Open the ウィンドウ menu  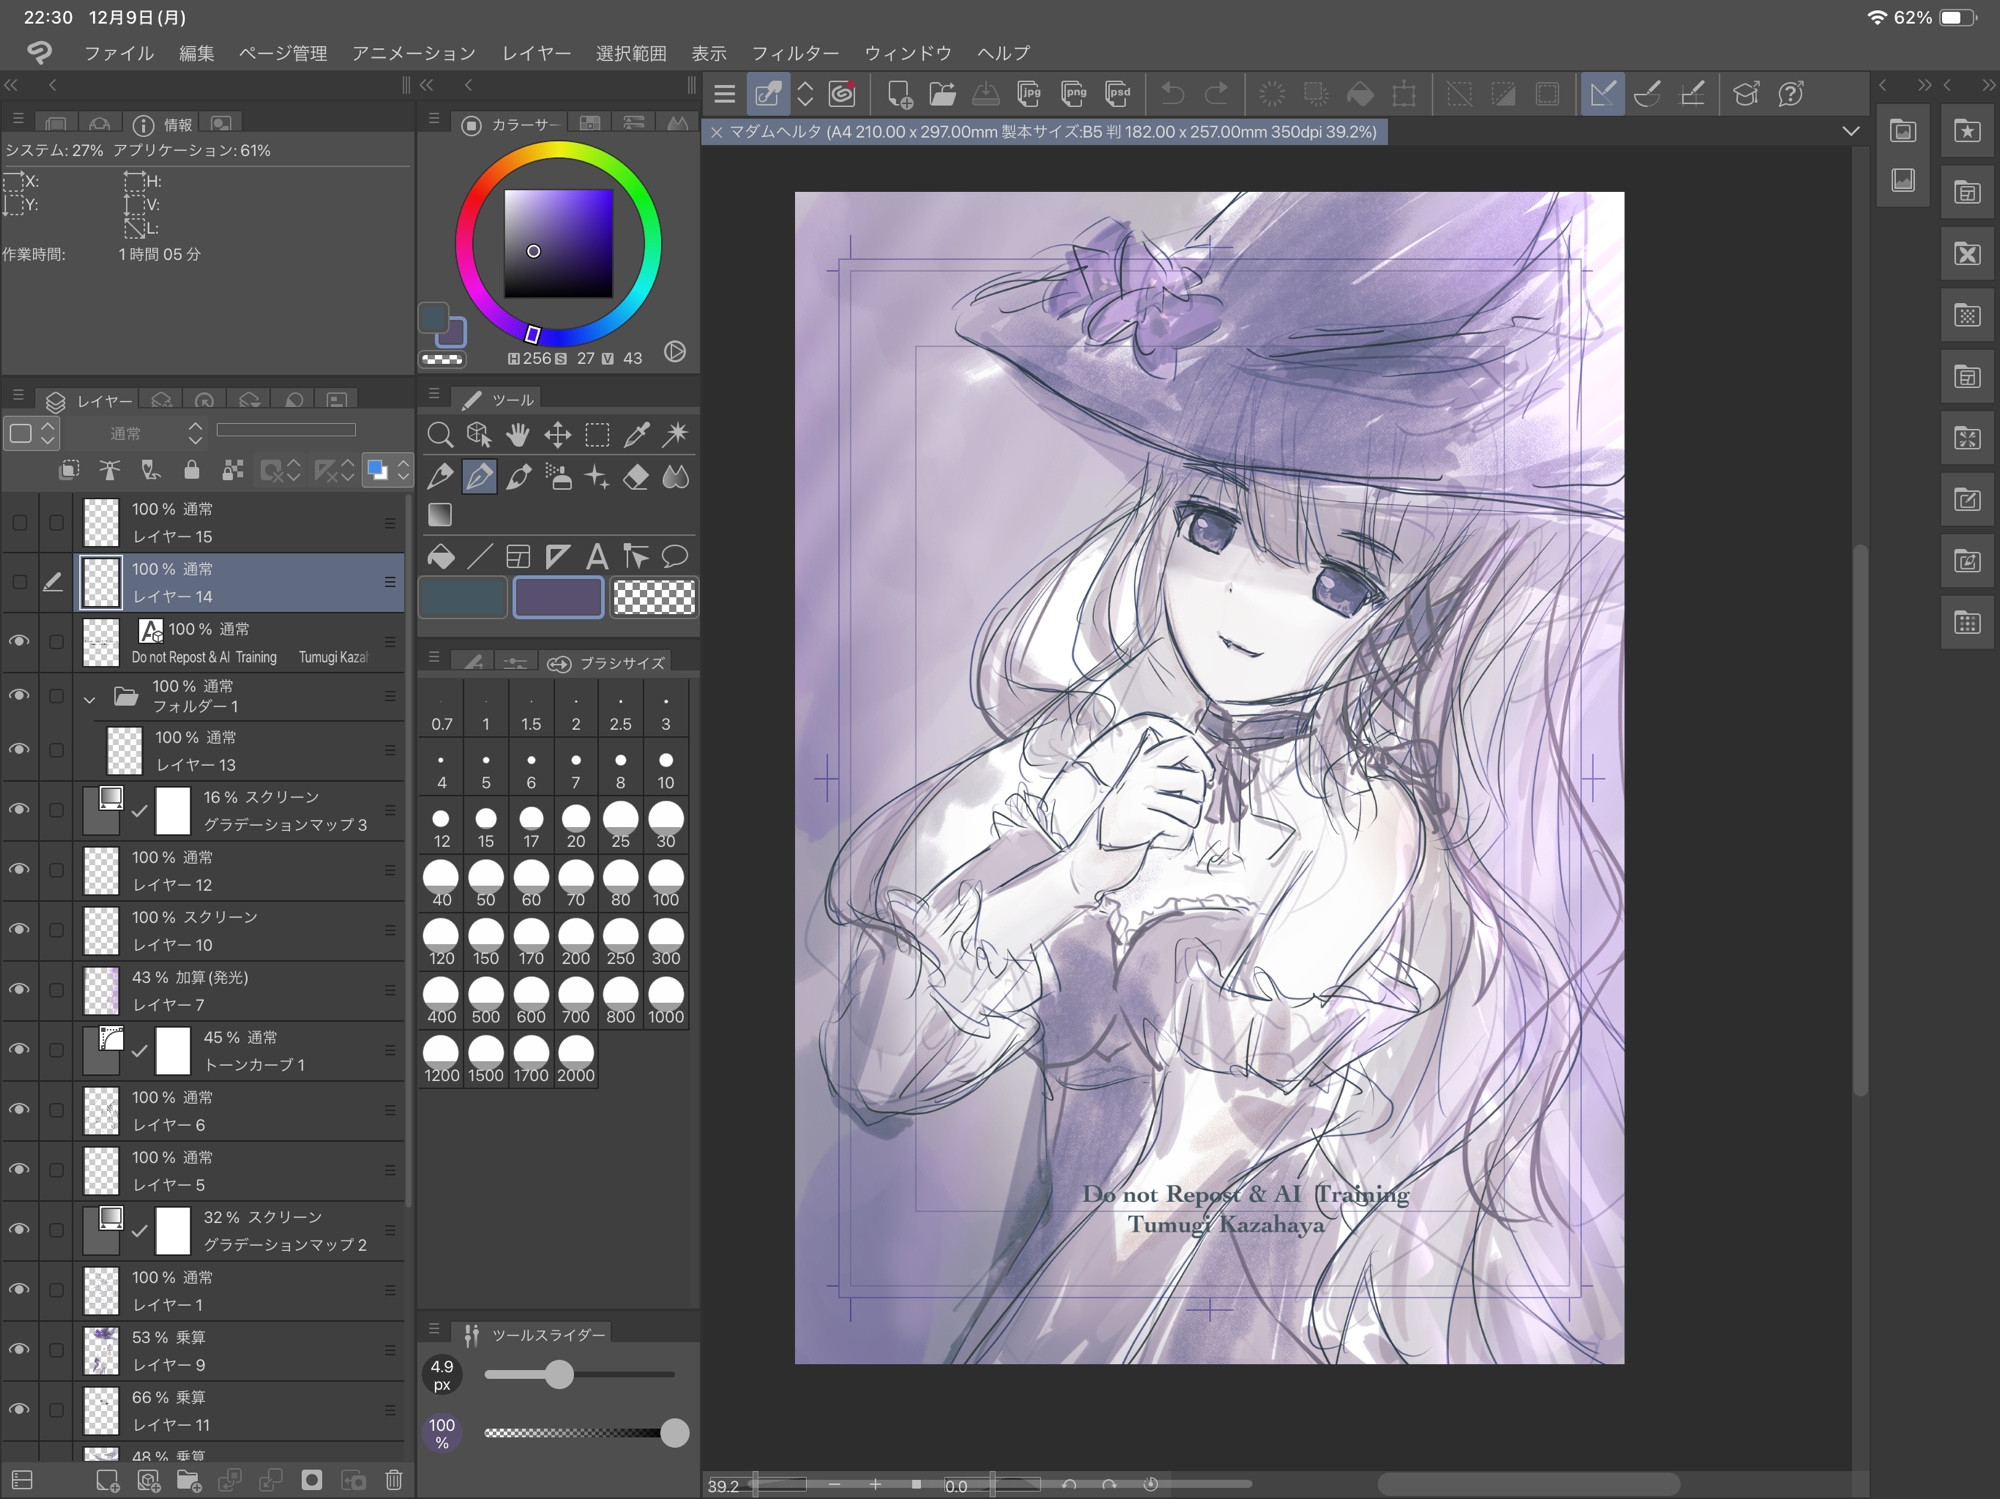pyautogui.click(x=908, y=53)
